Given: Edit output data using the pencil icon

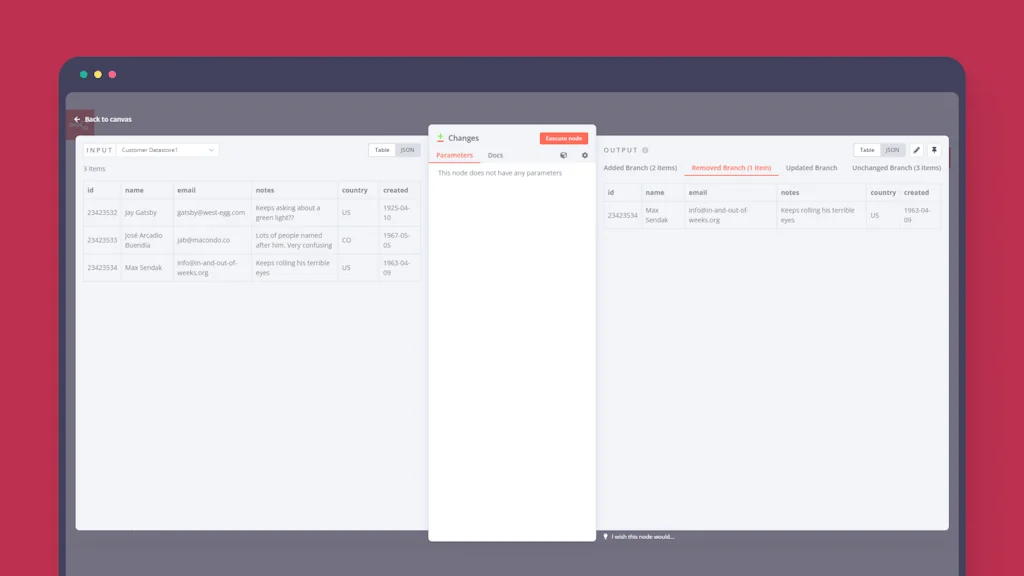Looking at the screenshot, I should pyautogui.click(x=916, y=150).
